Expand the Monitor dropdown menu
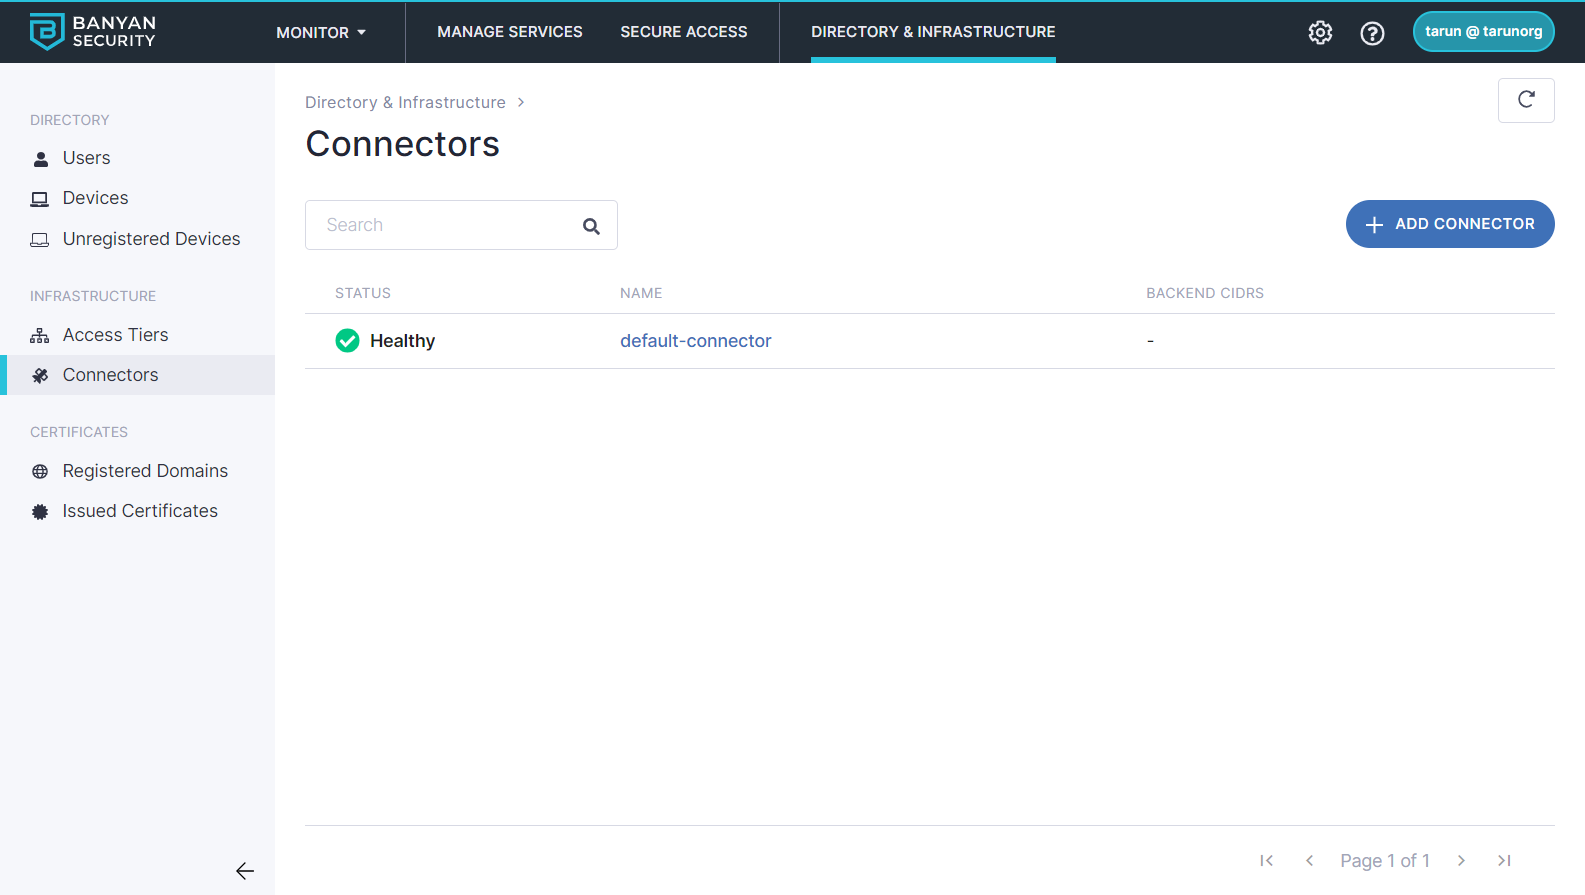Screen dimensions: 1585x895 point(321,33)
